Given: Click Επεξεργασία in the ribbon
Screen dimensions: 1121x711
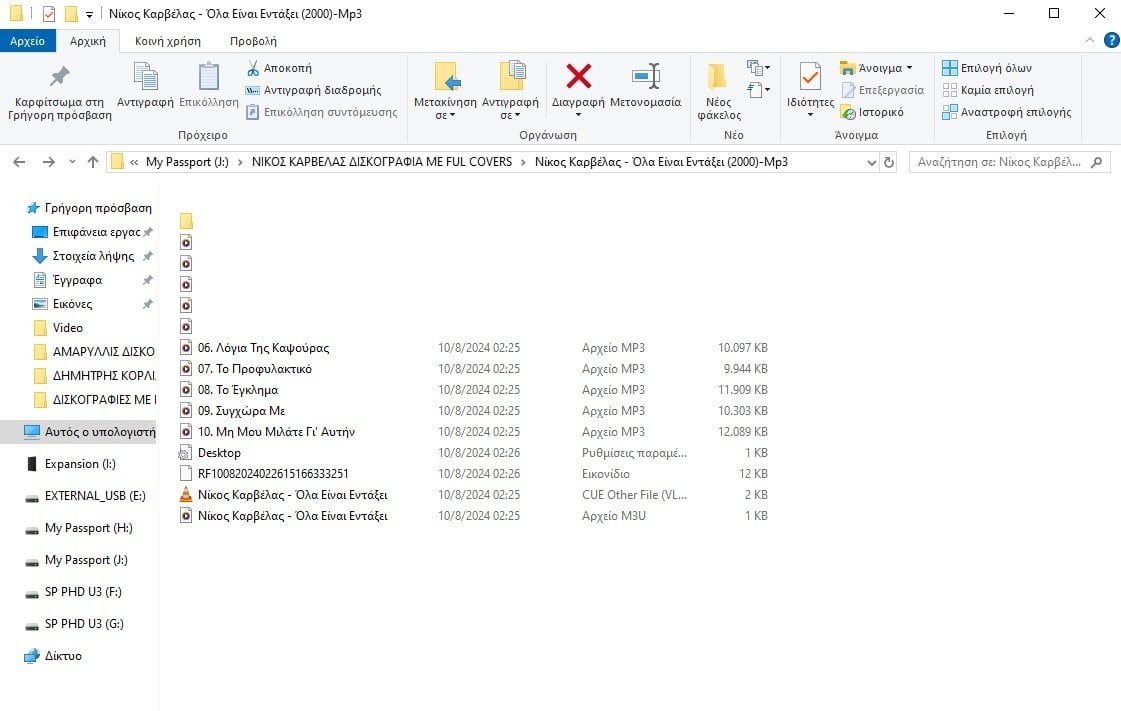Looking at the screenshot, I should coord(883,90).
